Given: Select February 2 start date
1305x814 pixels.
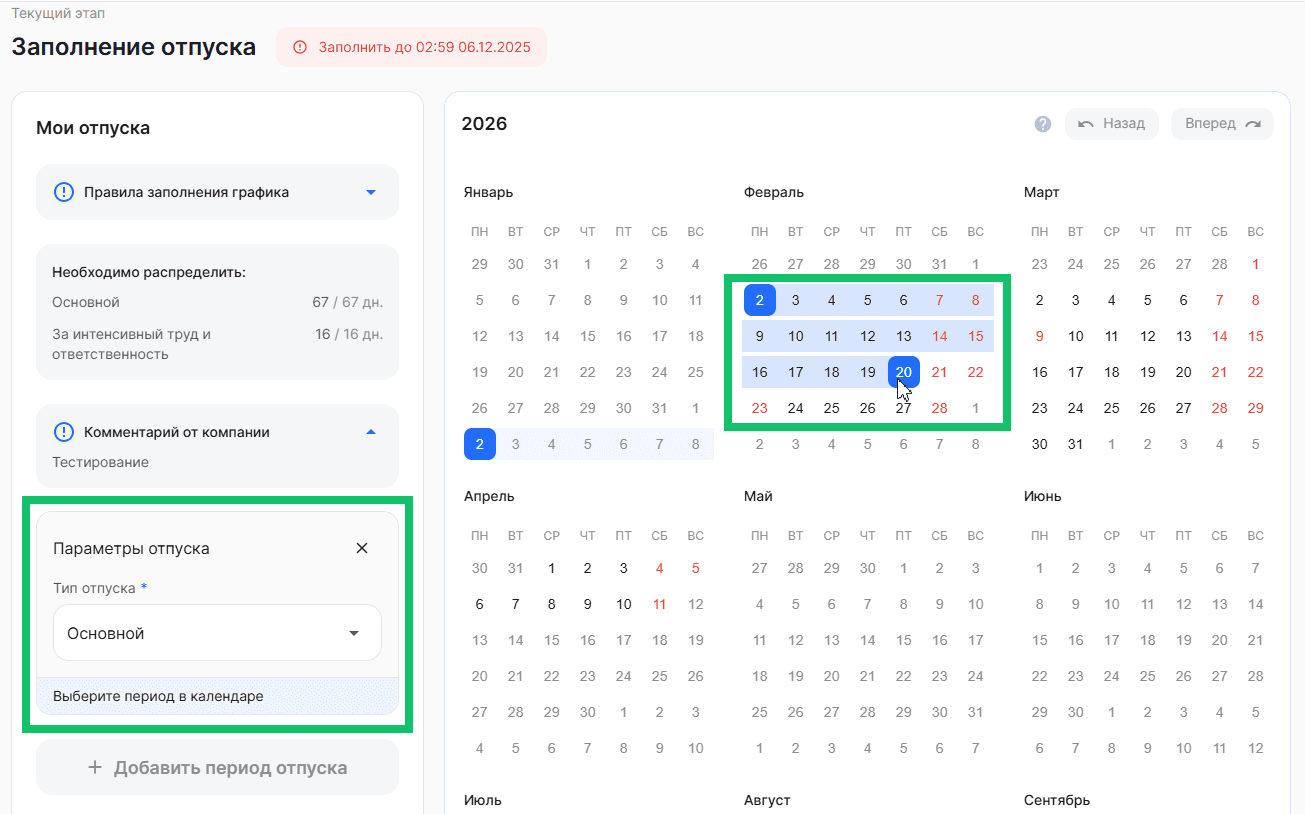Looking at the screenshot, I should [760, 300].
